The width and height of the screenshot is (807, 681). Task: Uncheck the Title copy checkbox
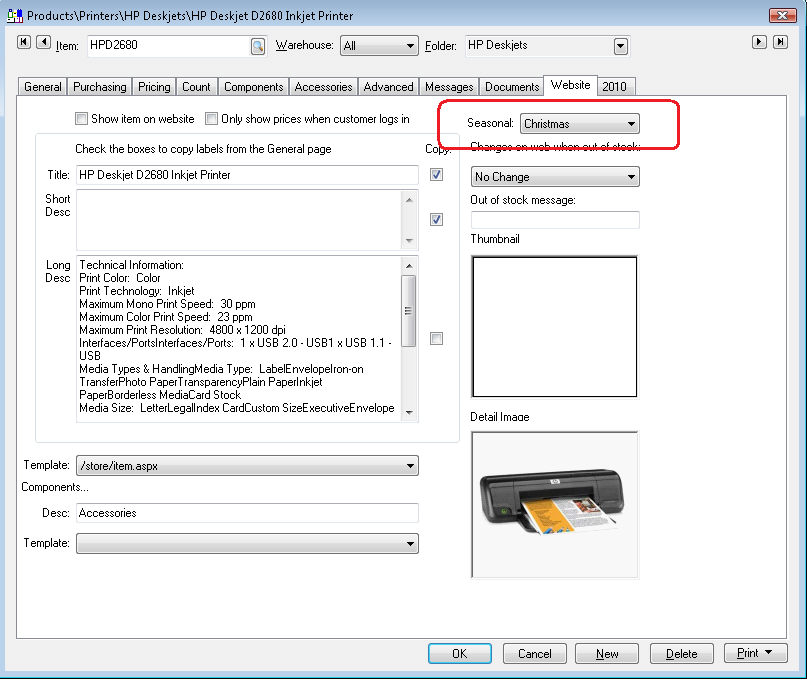tap(436, 175)
